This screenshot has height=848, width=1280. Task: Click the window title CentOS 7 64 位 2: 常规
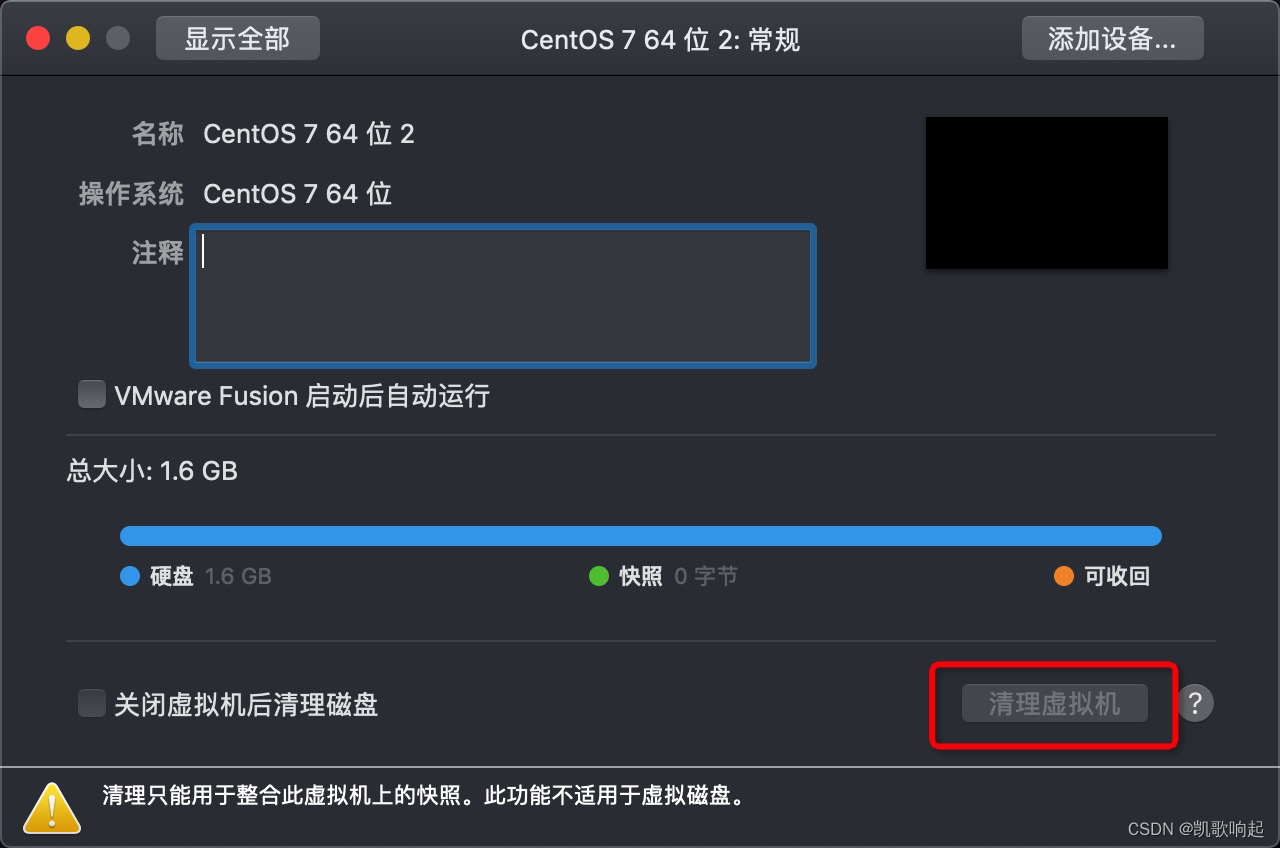(x=660, y=40)
